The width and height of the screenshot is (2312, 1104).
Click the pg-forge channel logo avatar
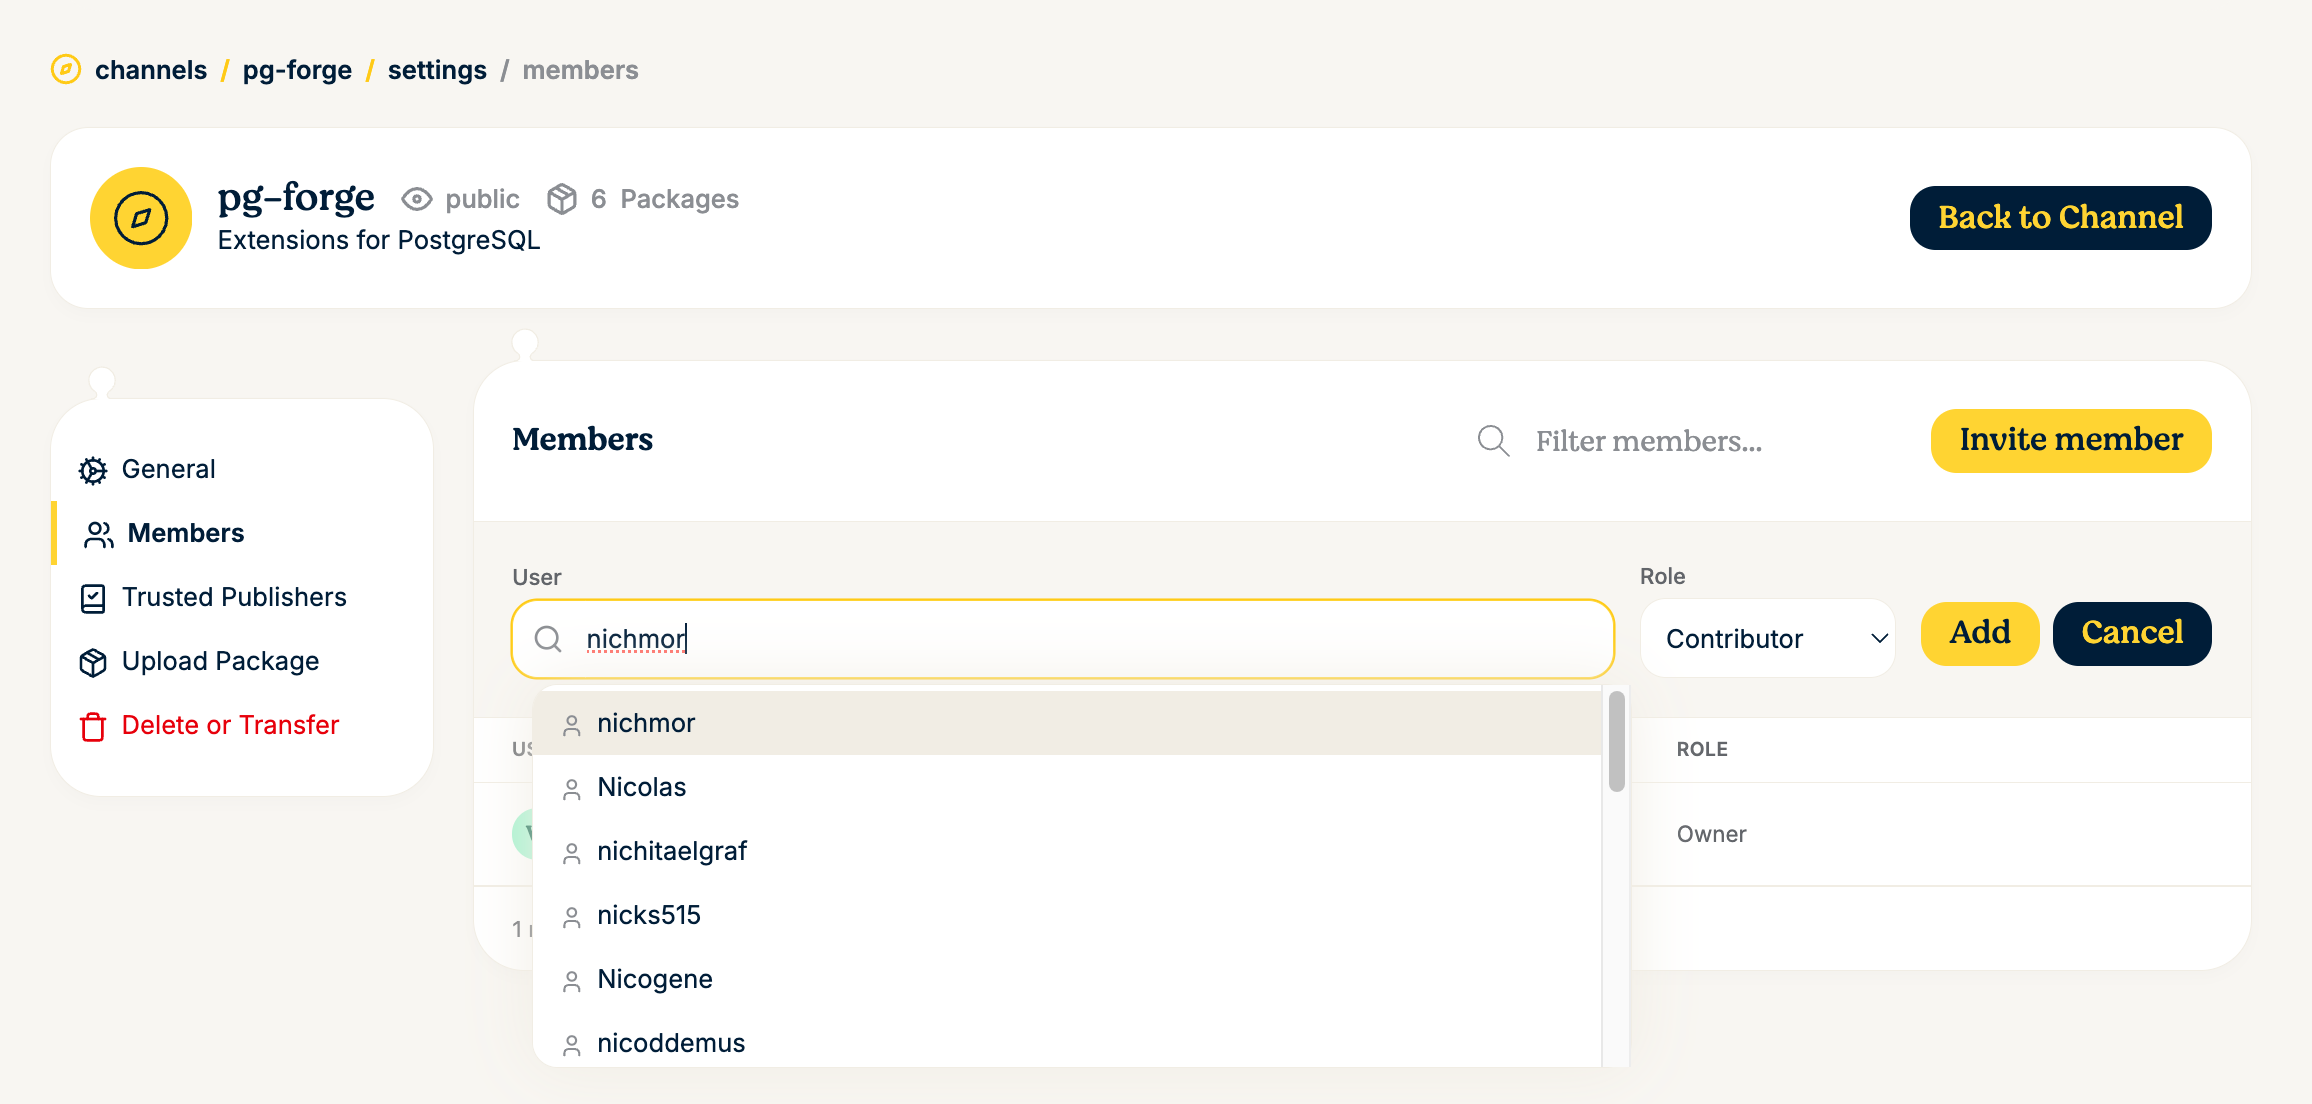coord(141,218)
